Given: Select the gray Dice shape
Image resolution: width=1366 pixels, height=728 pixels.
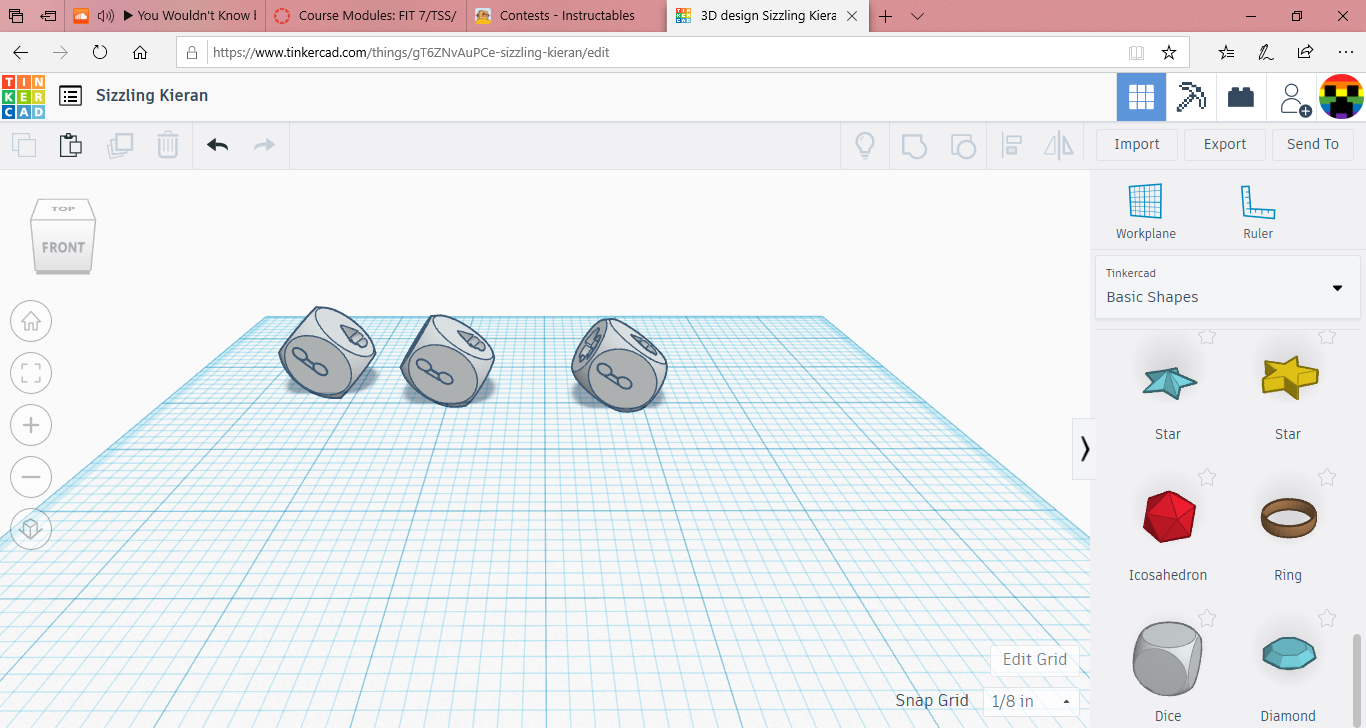Looking at the screenshot, I should coord(1168,659).
